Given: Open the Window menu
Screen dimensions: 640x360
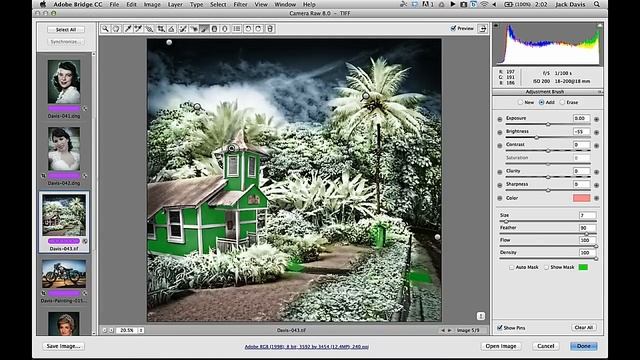Looking at the screenshot, I should 285,4.
